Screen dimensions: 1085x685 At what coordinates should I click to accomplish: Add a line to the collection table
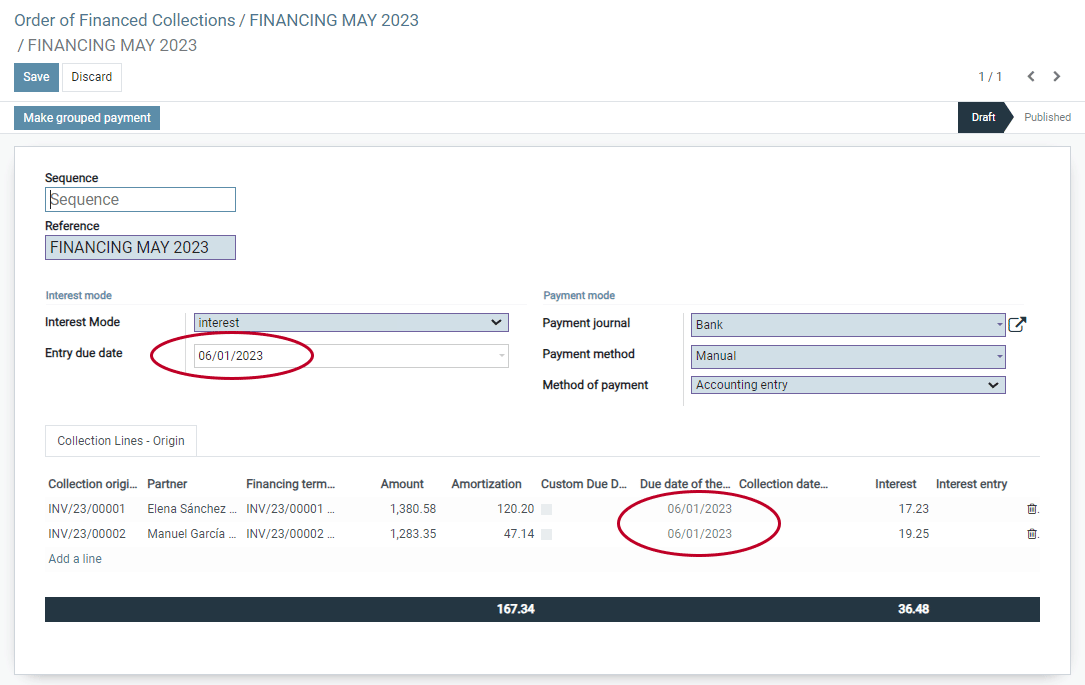tap(75, 559)
